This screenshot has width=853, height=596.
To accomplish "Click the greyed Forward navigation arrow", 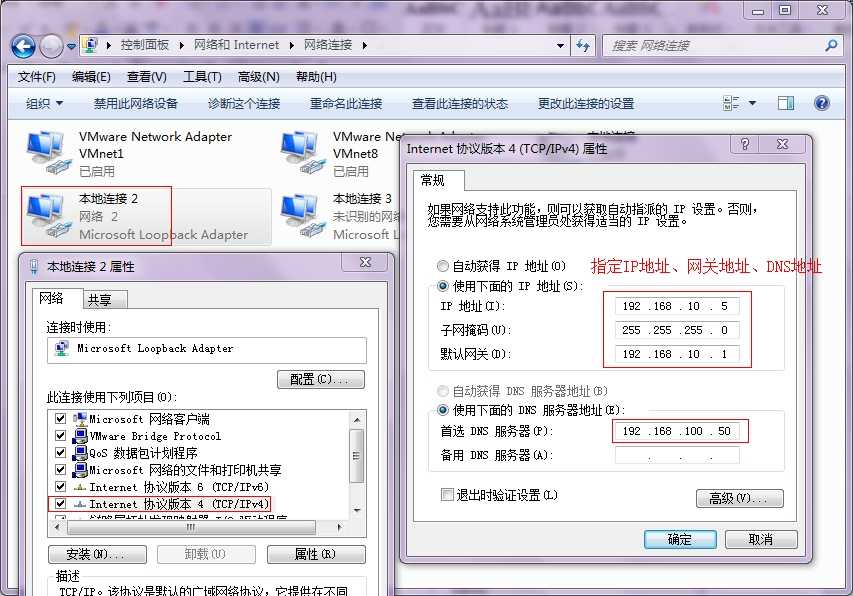I will [x=51, y=46].
